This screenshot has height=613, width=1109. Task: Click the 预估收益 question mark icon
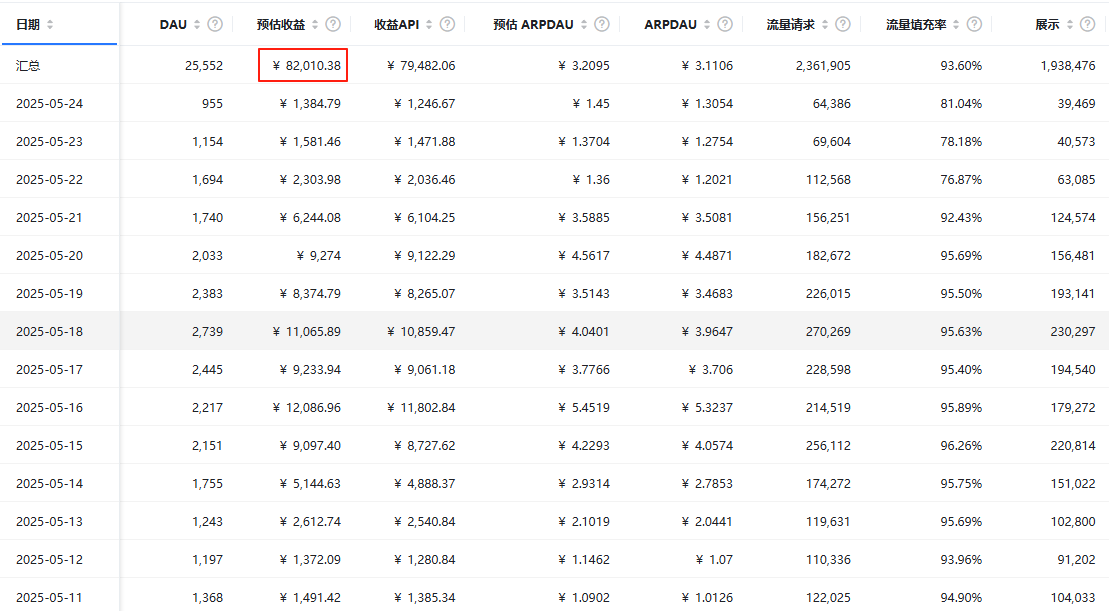pos(333,24)
